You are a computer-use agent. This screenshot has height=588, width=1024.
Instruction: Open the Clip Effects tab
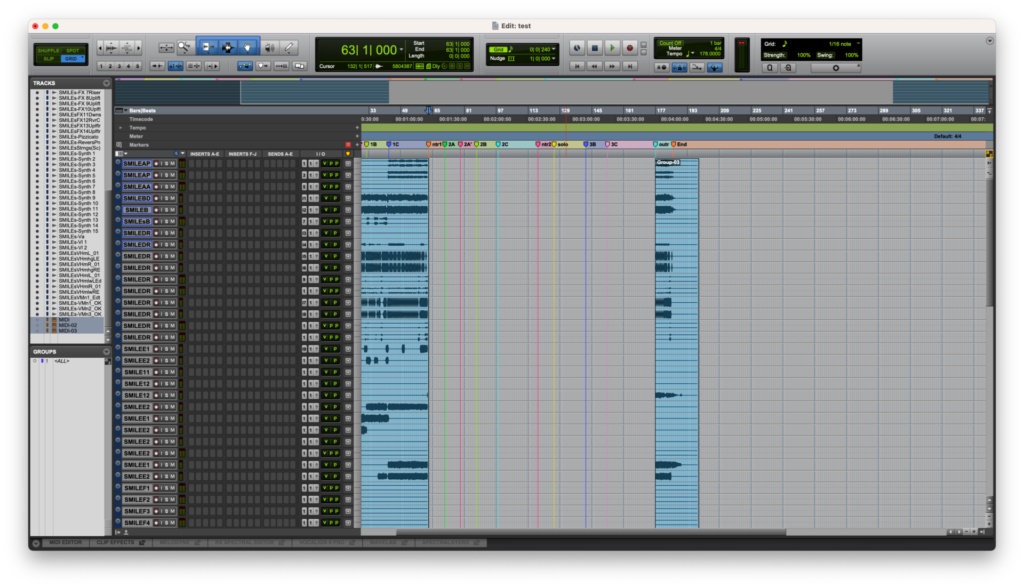coord(120,543)
